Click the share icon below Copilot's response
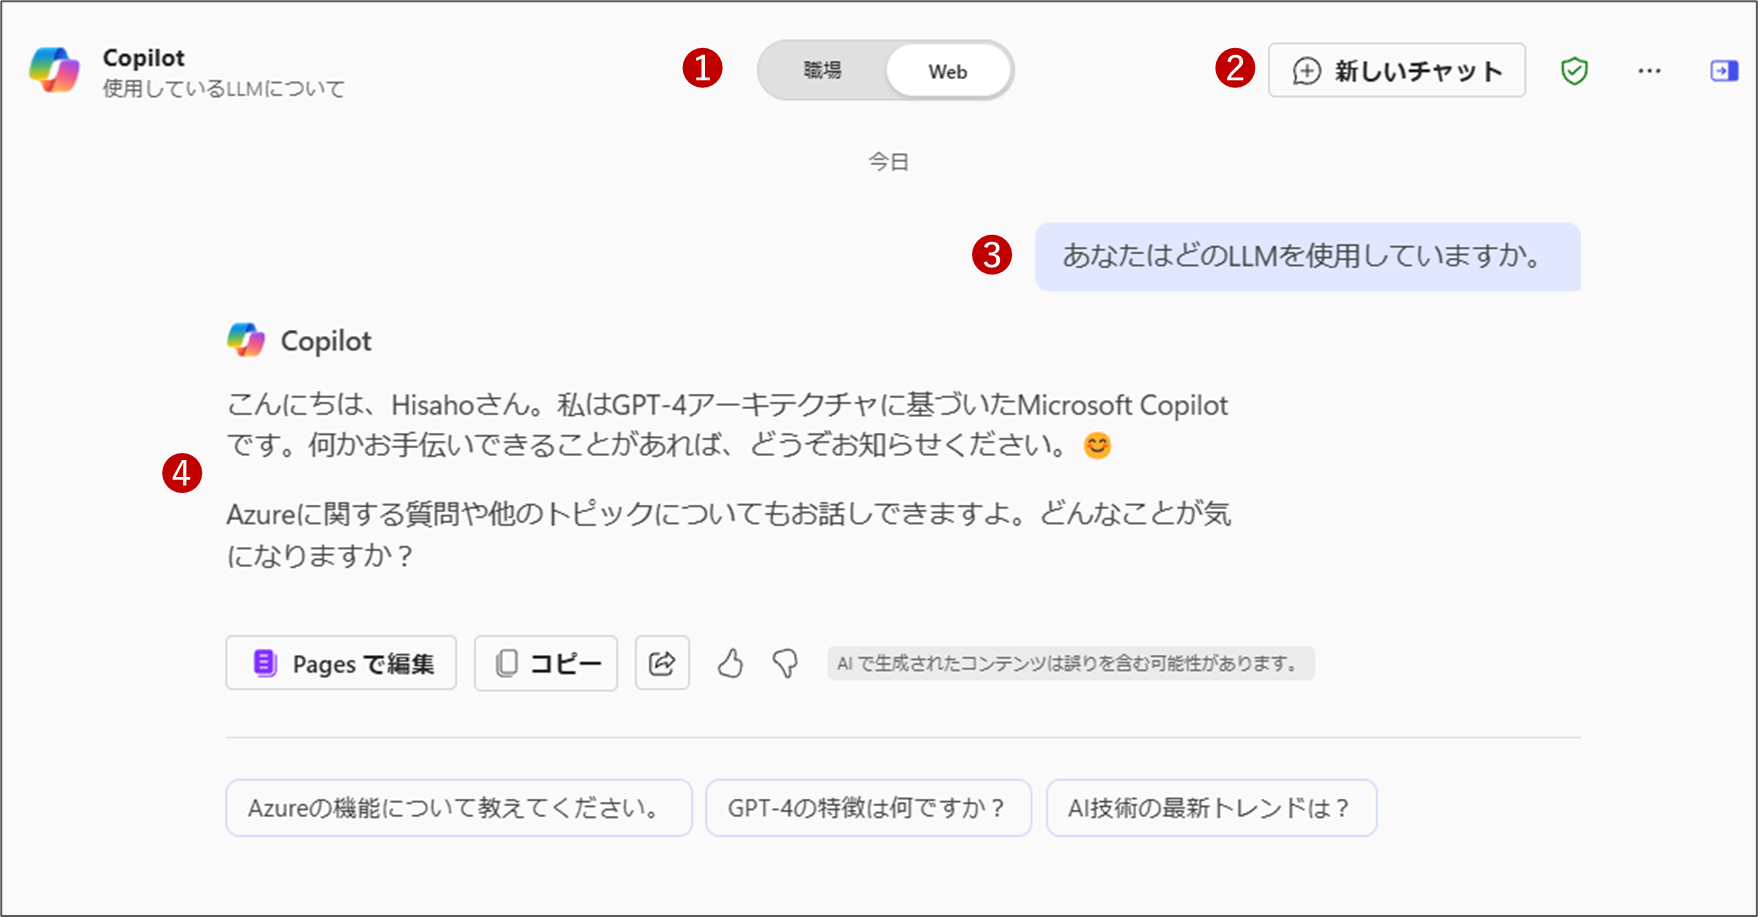This screenshot has height=917, width=1758. [662, 663]
